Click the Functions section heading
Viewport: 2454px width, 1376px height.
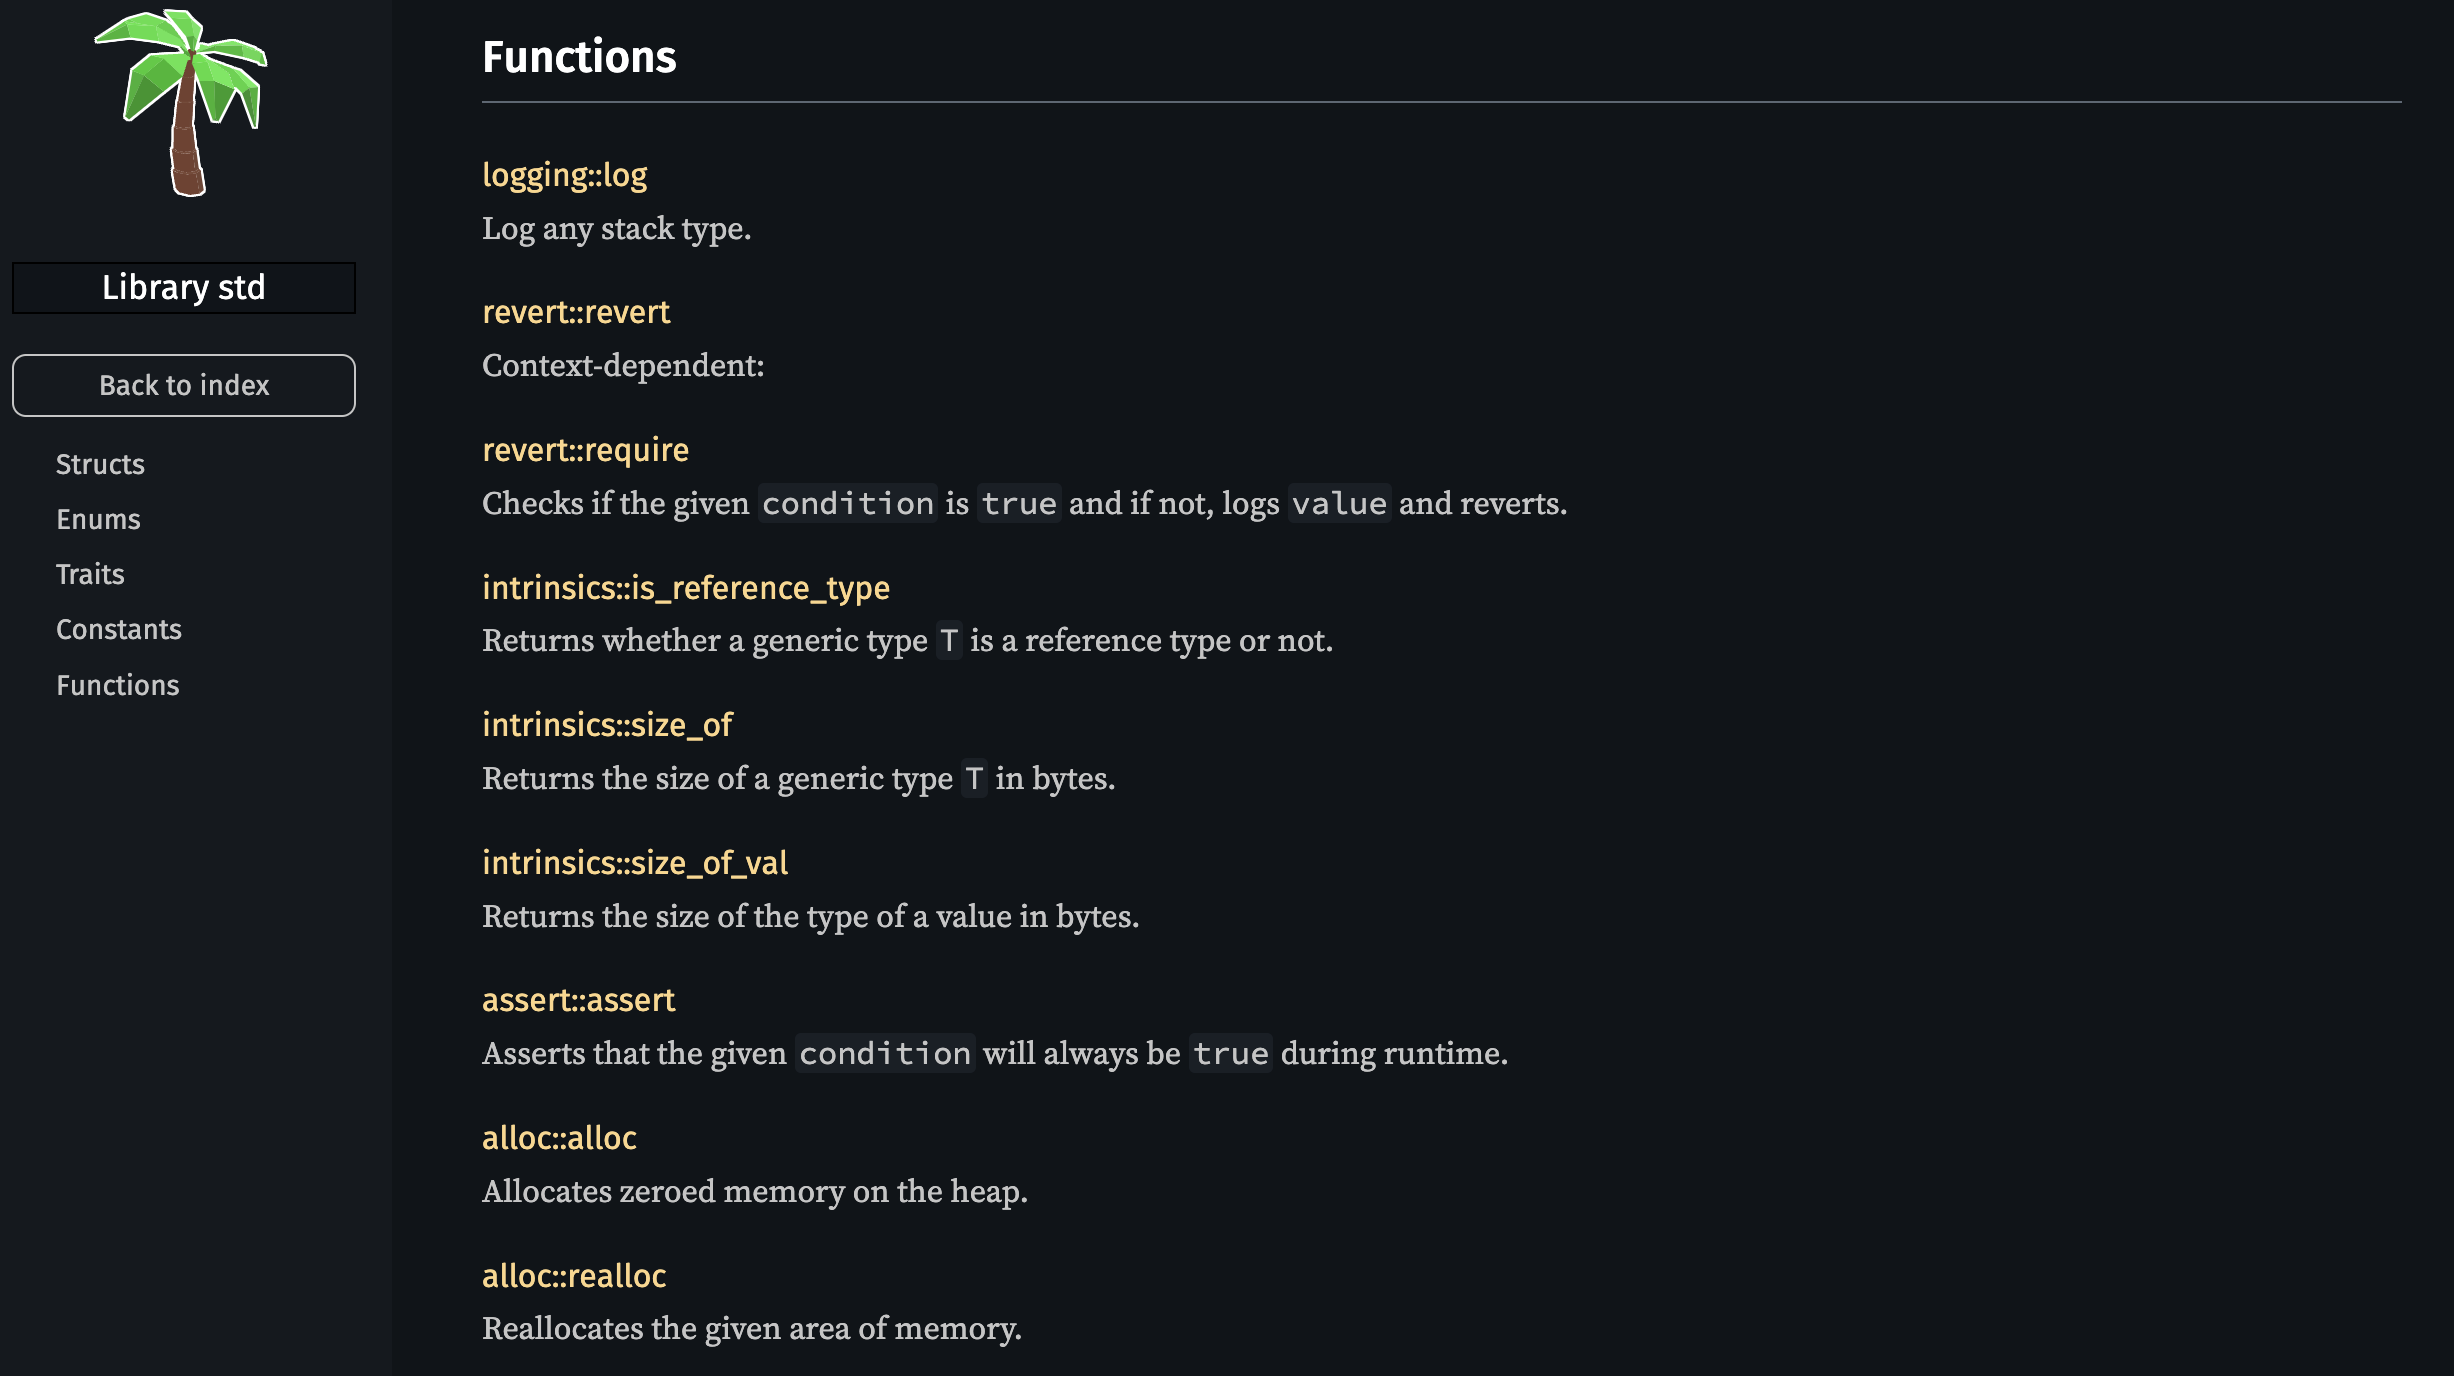(579, 57)
